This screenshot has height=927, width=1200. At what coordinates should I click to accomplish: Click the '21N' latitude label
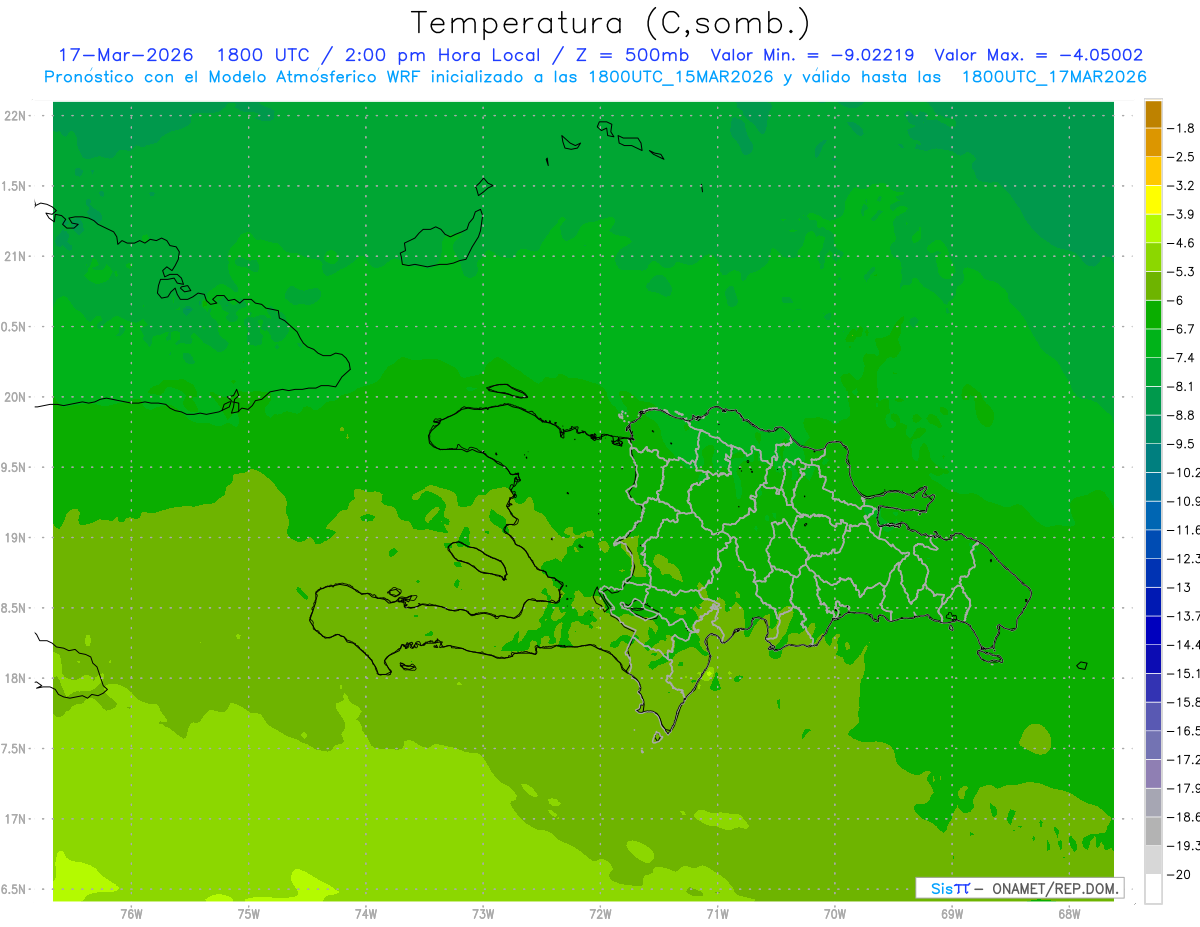tap(16, 257)
